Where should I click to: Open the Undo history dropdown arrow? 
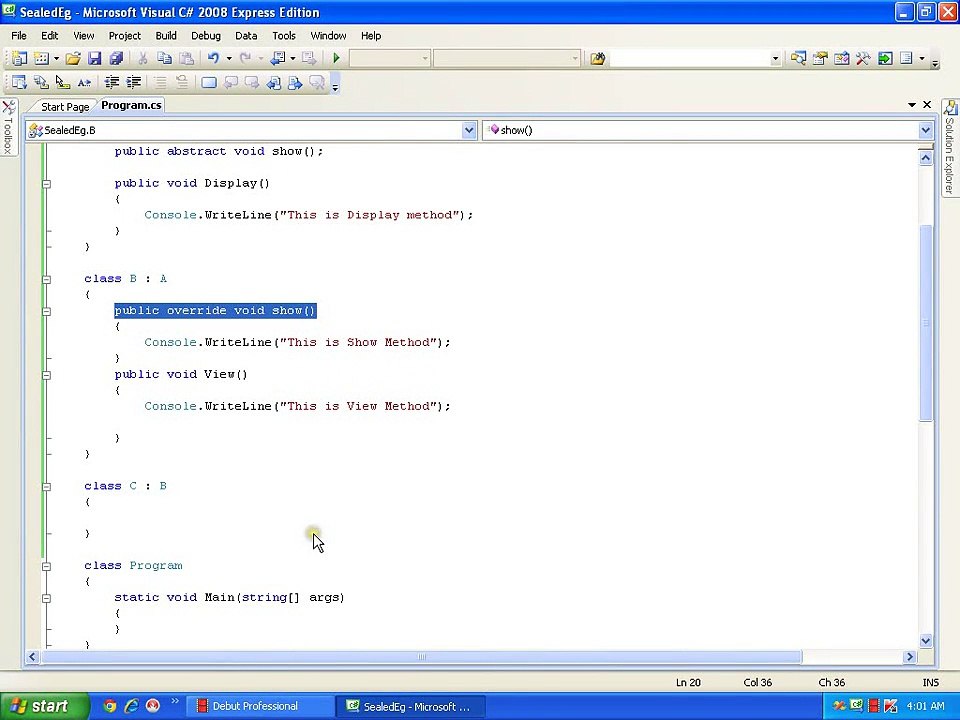tap(229, 58)
